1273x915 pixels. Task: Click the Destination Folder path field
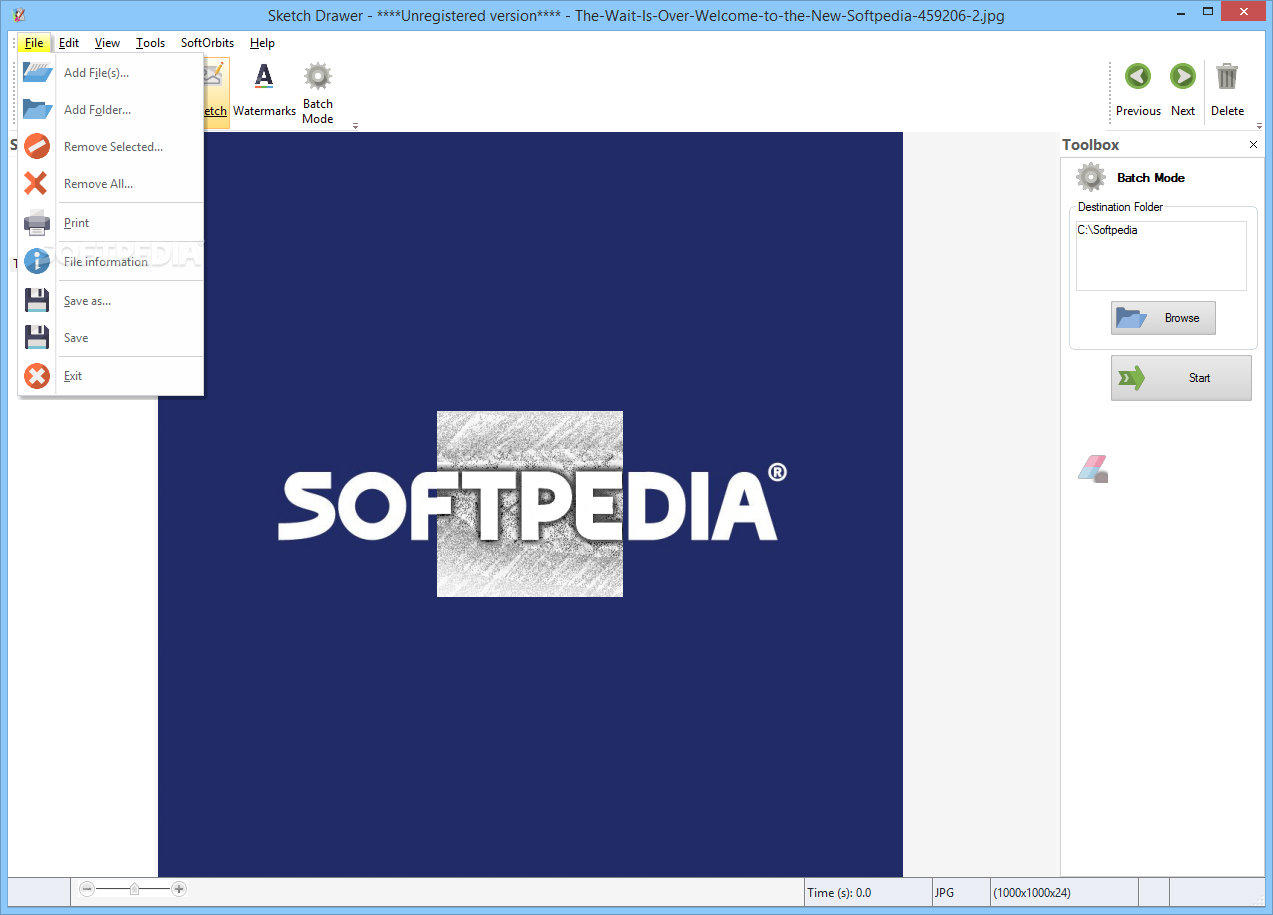click(x=1161, y=256)
